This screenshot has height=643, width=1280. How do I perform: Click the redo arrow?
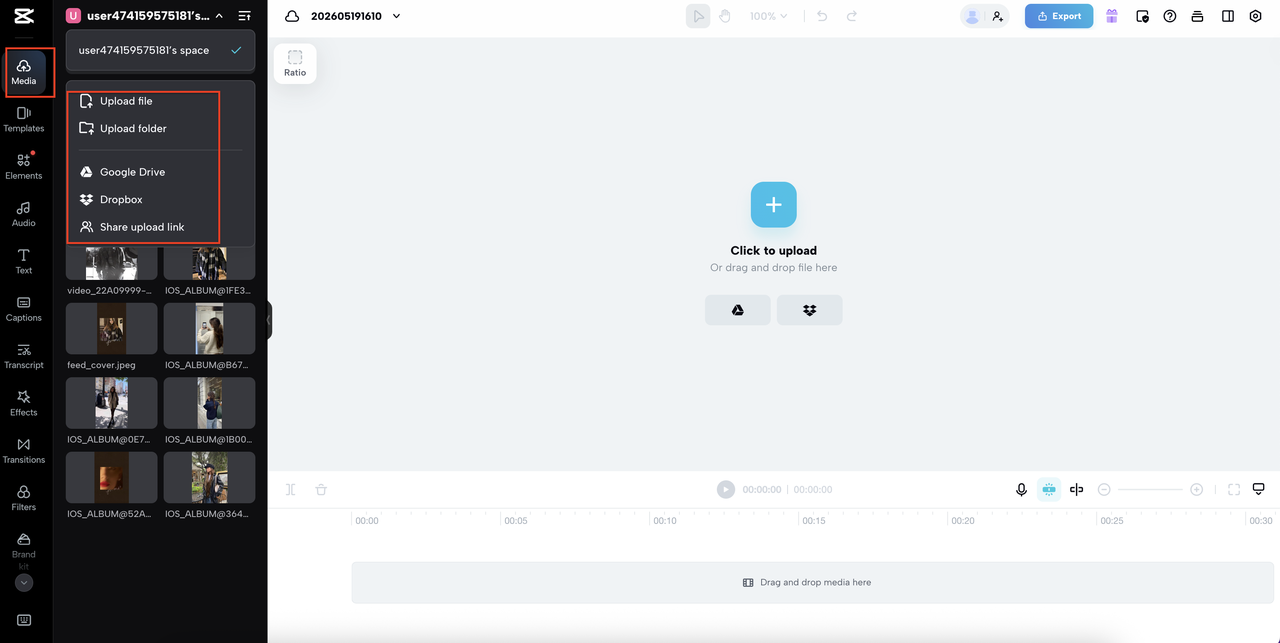[x=852, y=16]
